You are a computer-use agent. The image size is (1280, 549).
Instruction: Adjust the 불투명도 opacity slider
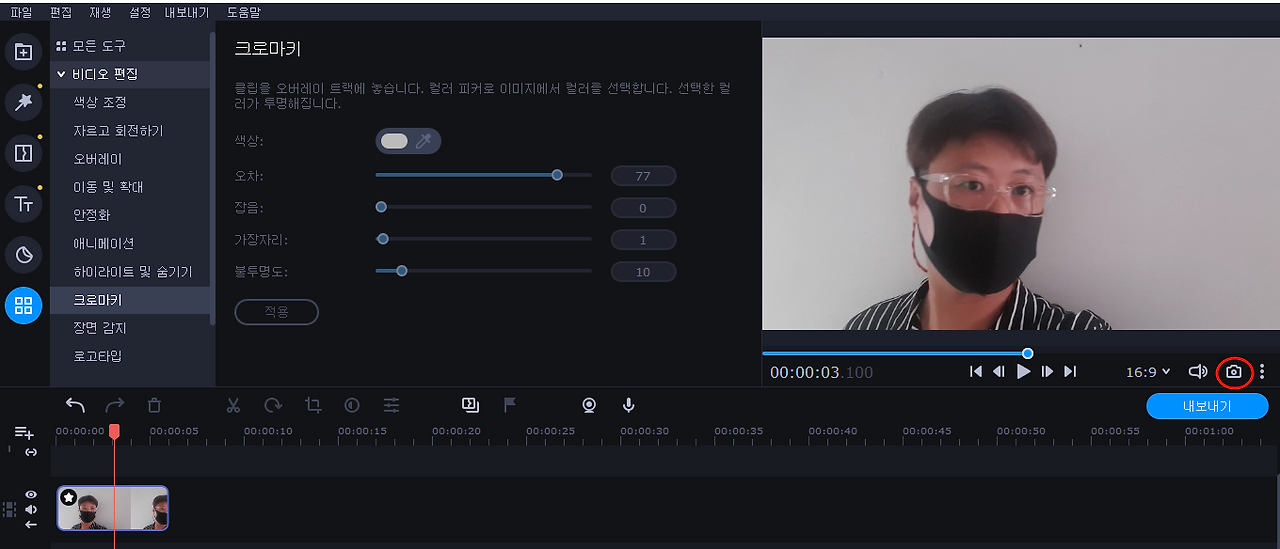point(483,271)
